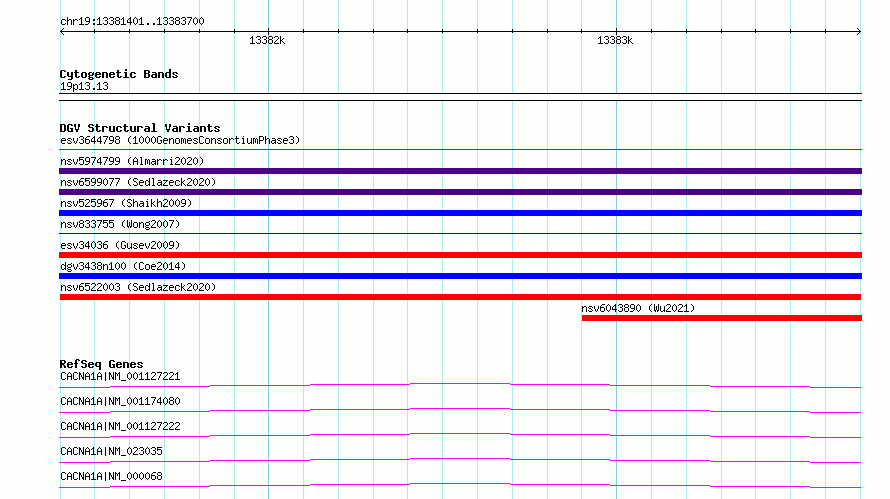Screen dimensions: 890x499
Task: Click the magenta NM_023035 gene line
Action: click(460, 460)
